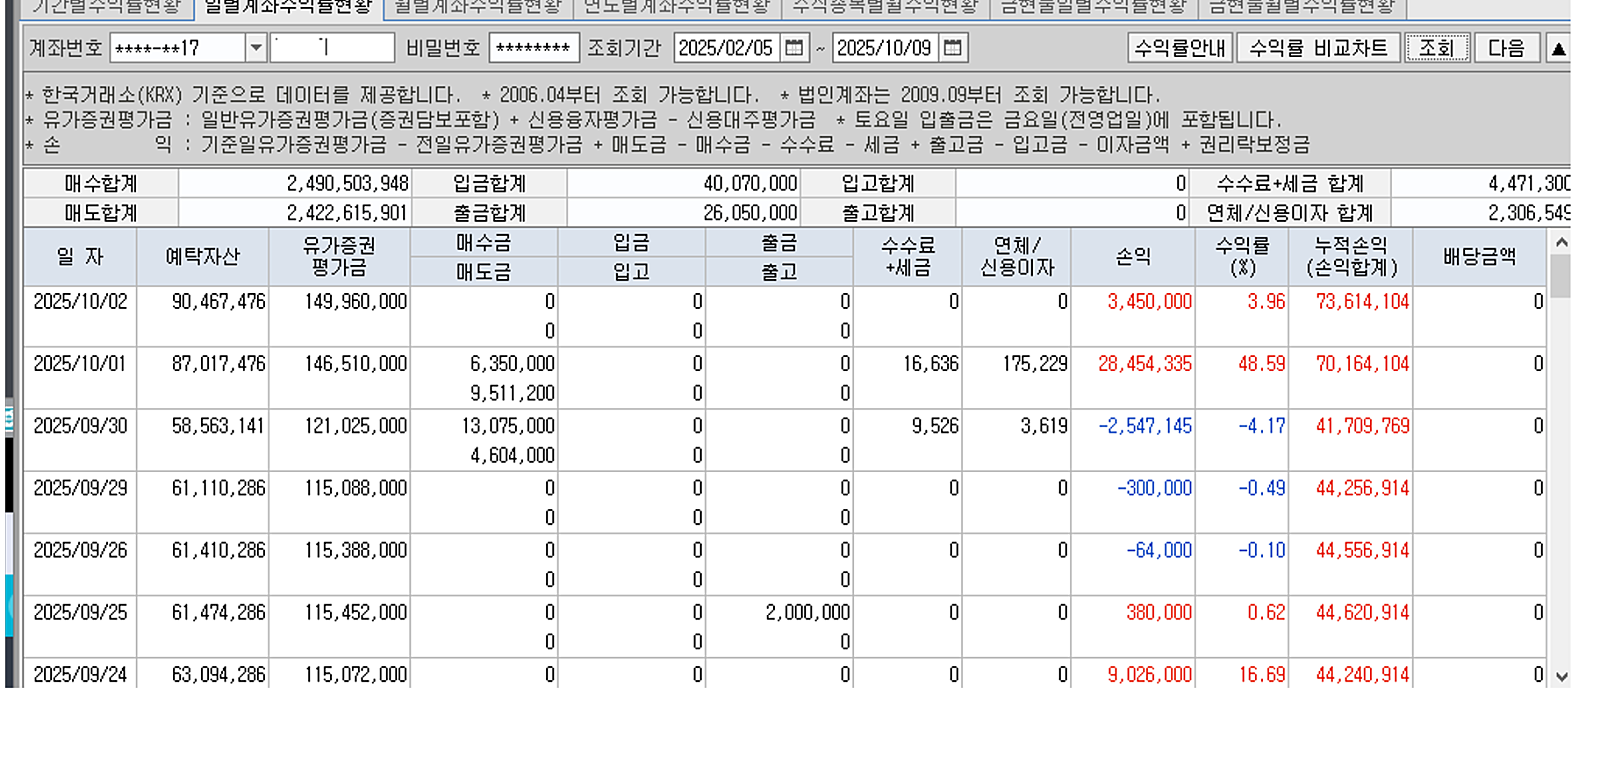Open the 수익률 비교차트 button

click(x=1318, y=48)
